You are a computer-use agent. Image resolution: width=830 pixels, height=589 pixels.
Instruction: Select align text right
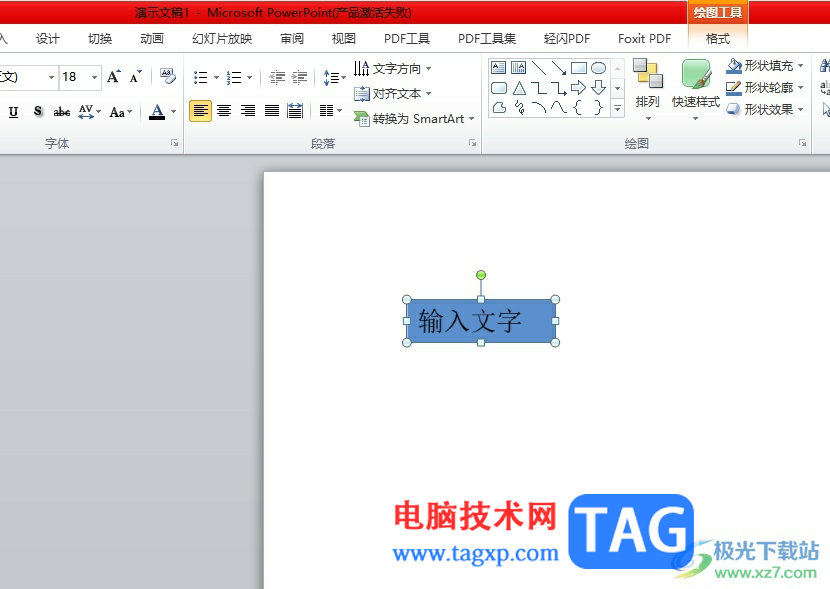point(248,111)
